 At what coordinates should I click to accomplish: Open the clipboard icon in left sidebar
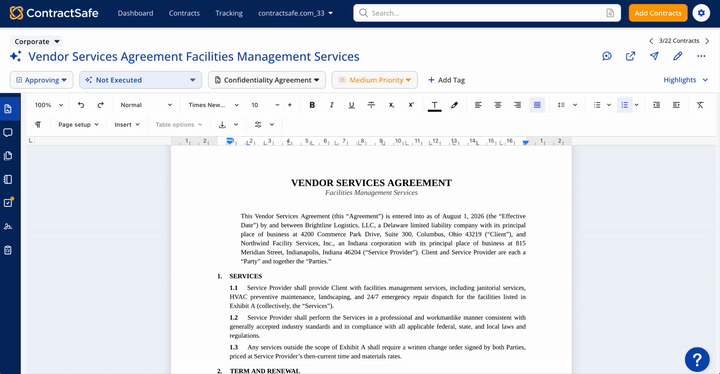tap(8, 250)
